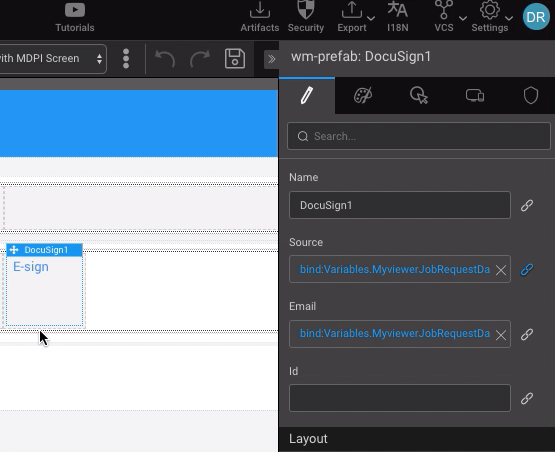Switch to the Device responsive tab
Screen dimensions: 555x452
click(x=475, y=95)
